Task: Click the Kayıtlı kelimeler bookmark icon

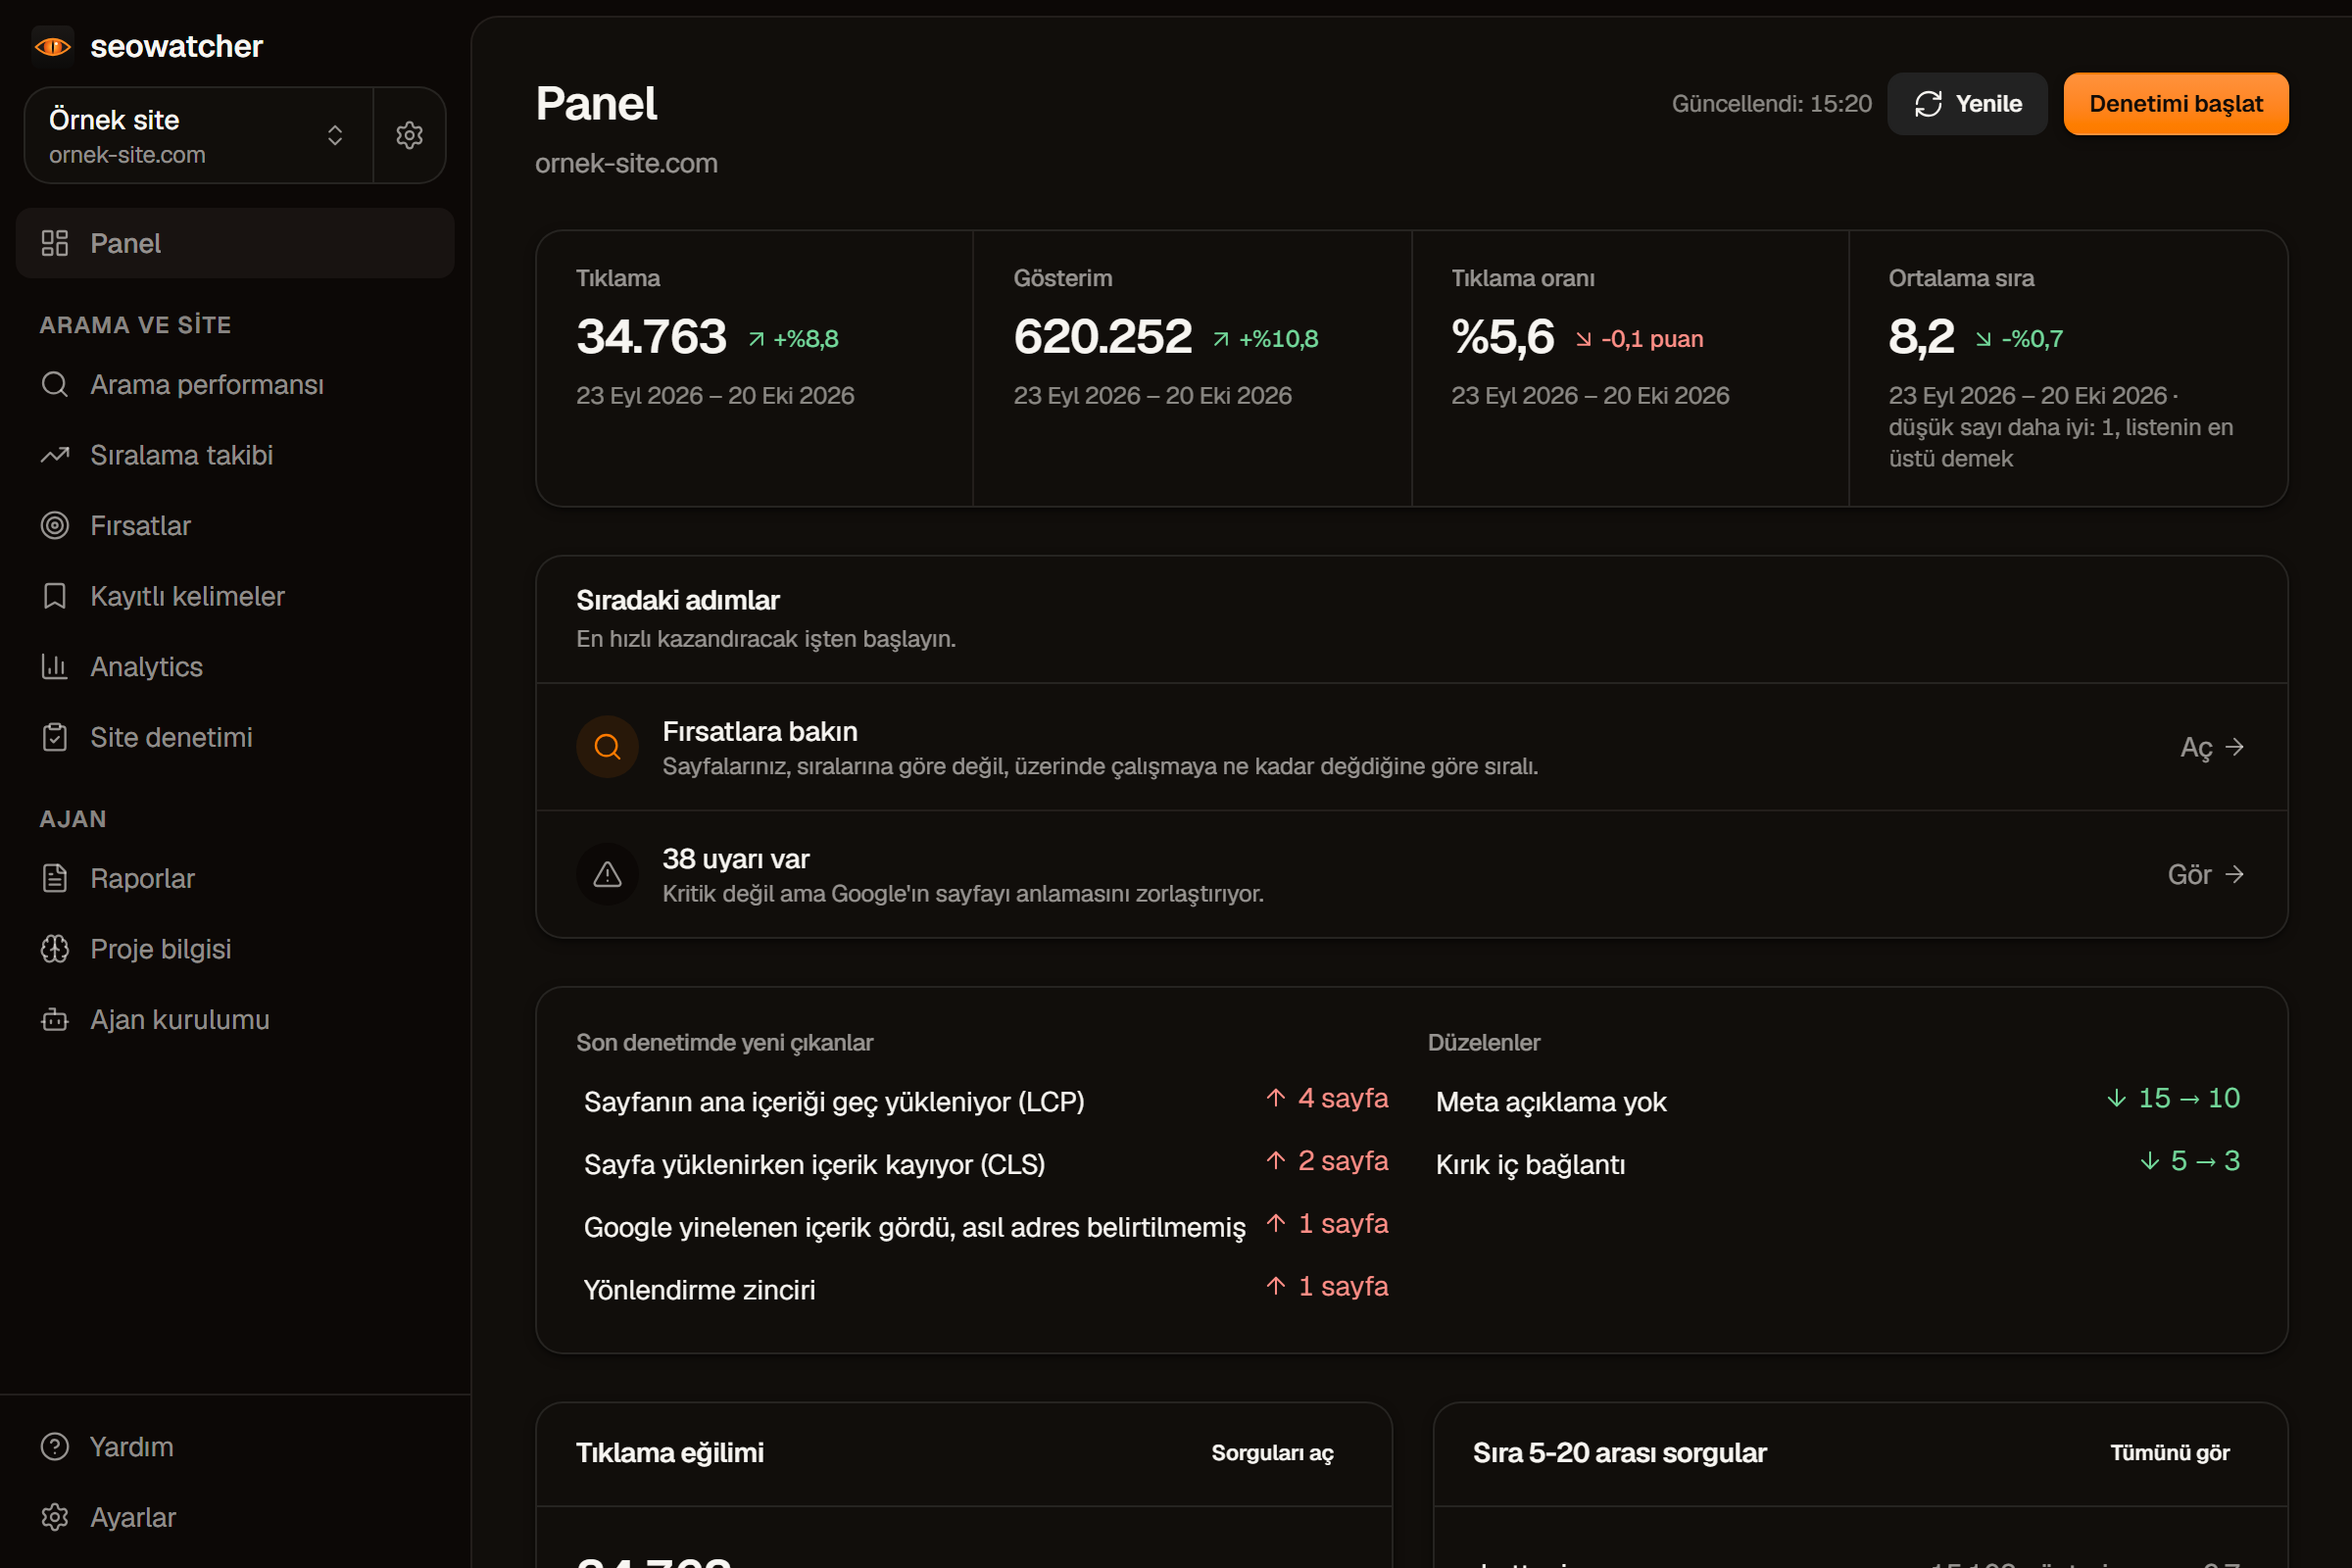Action: point(55,596)
